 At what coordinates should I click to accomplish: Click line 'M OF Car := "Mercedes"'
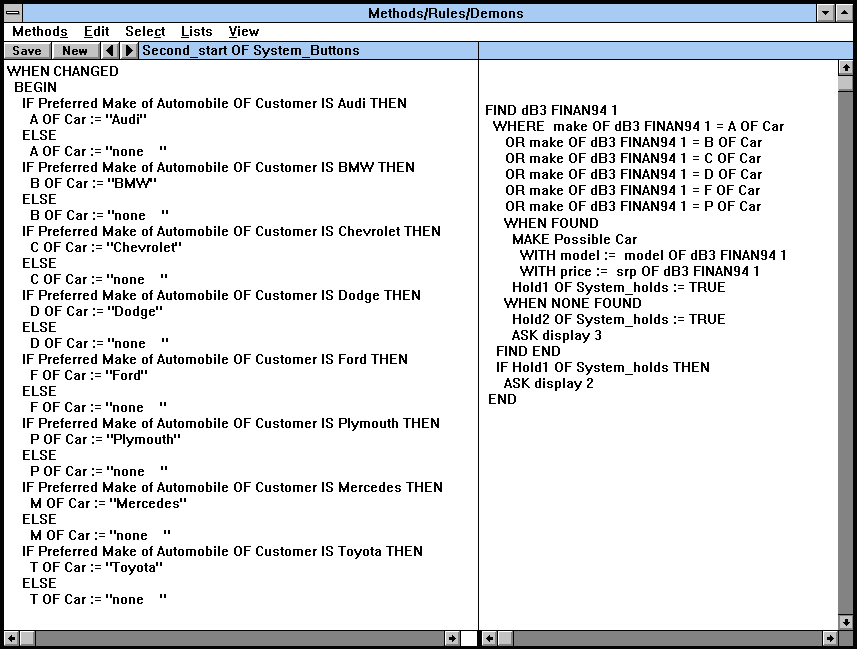(108, 503)
